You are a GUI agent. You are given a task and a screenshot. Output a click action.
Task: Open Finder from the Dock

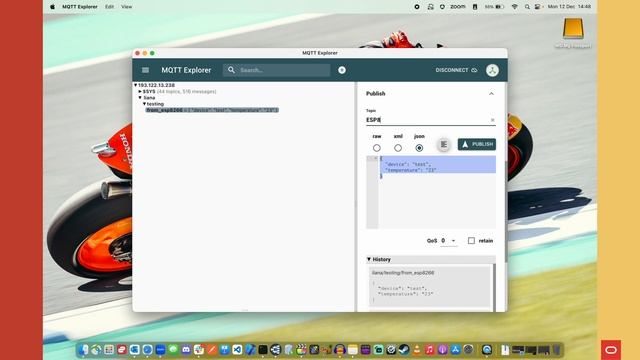[x=83, y=350]
